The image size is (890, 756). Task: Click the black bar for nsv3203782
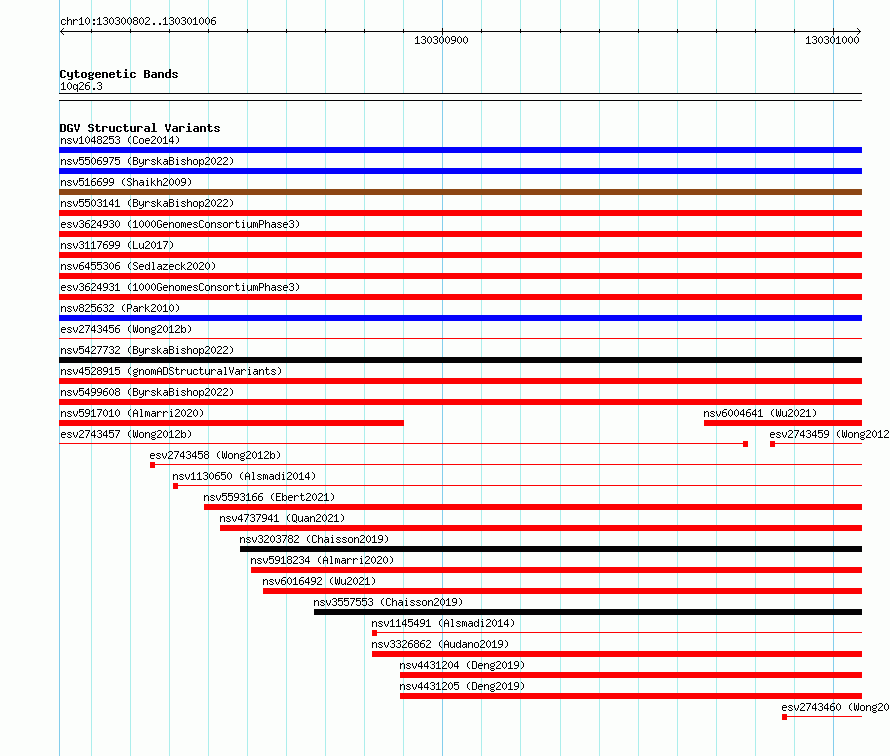(551, 549)
